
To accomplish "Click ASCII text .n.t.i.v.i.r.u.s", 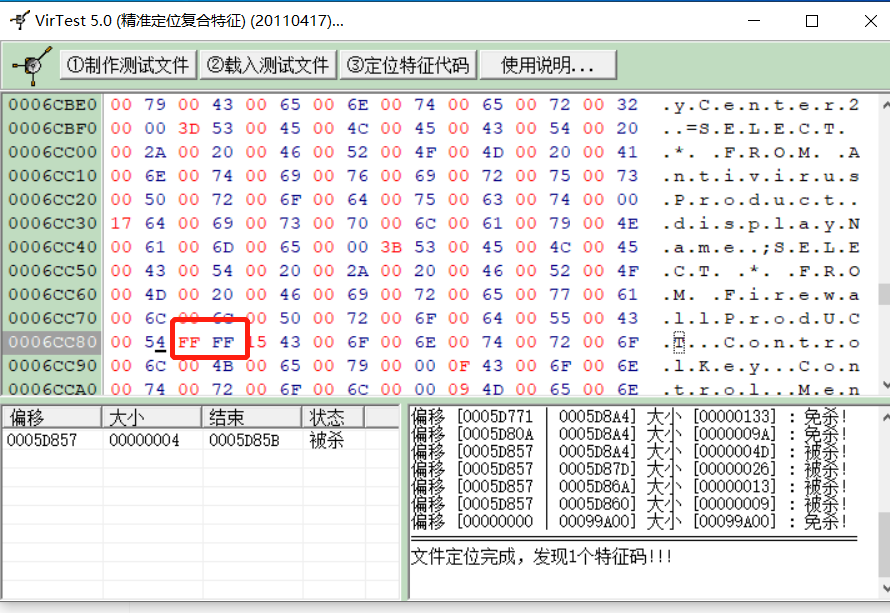I will click(x=761, y=177).
